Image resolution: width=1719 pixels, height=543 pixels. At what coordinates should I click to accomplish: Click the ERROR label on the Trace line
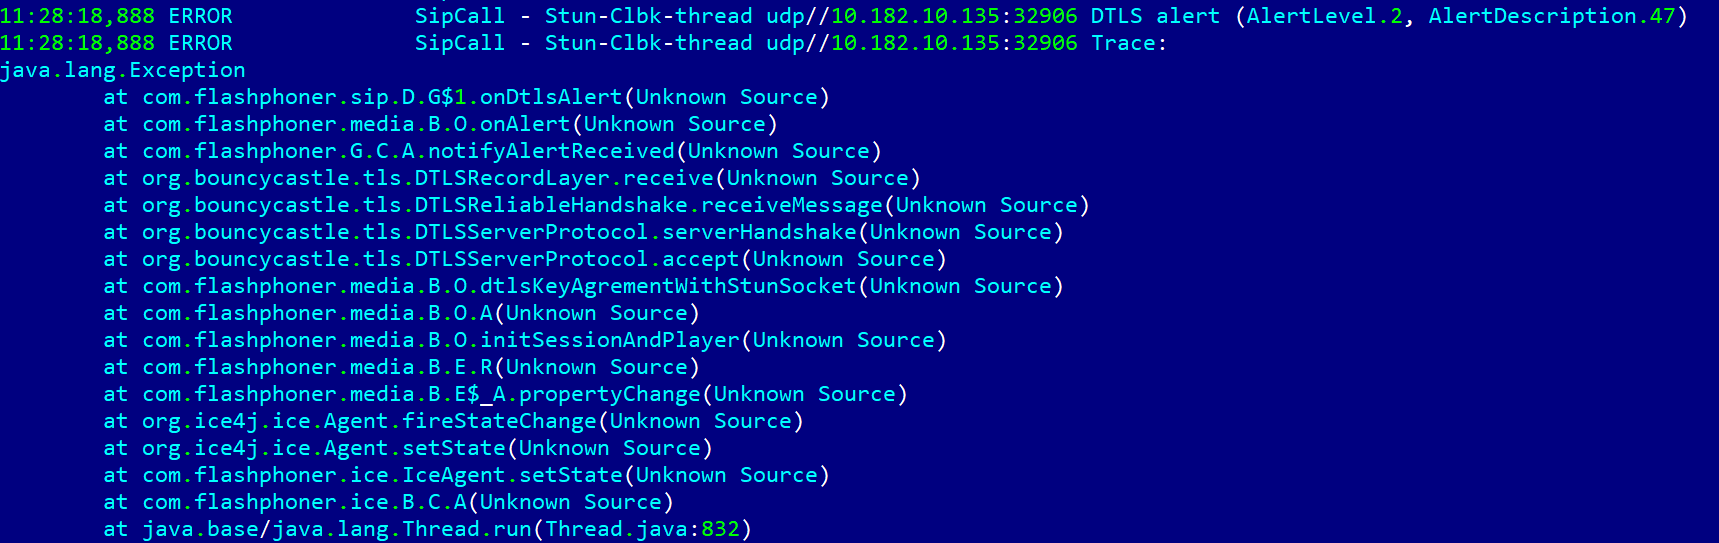point(200,43)
